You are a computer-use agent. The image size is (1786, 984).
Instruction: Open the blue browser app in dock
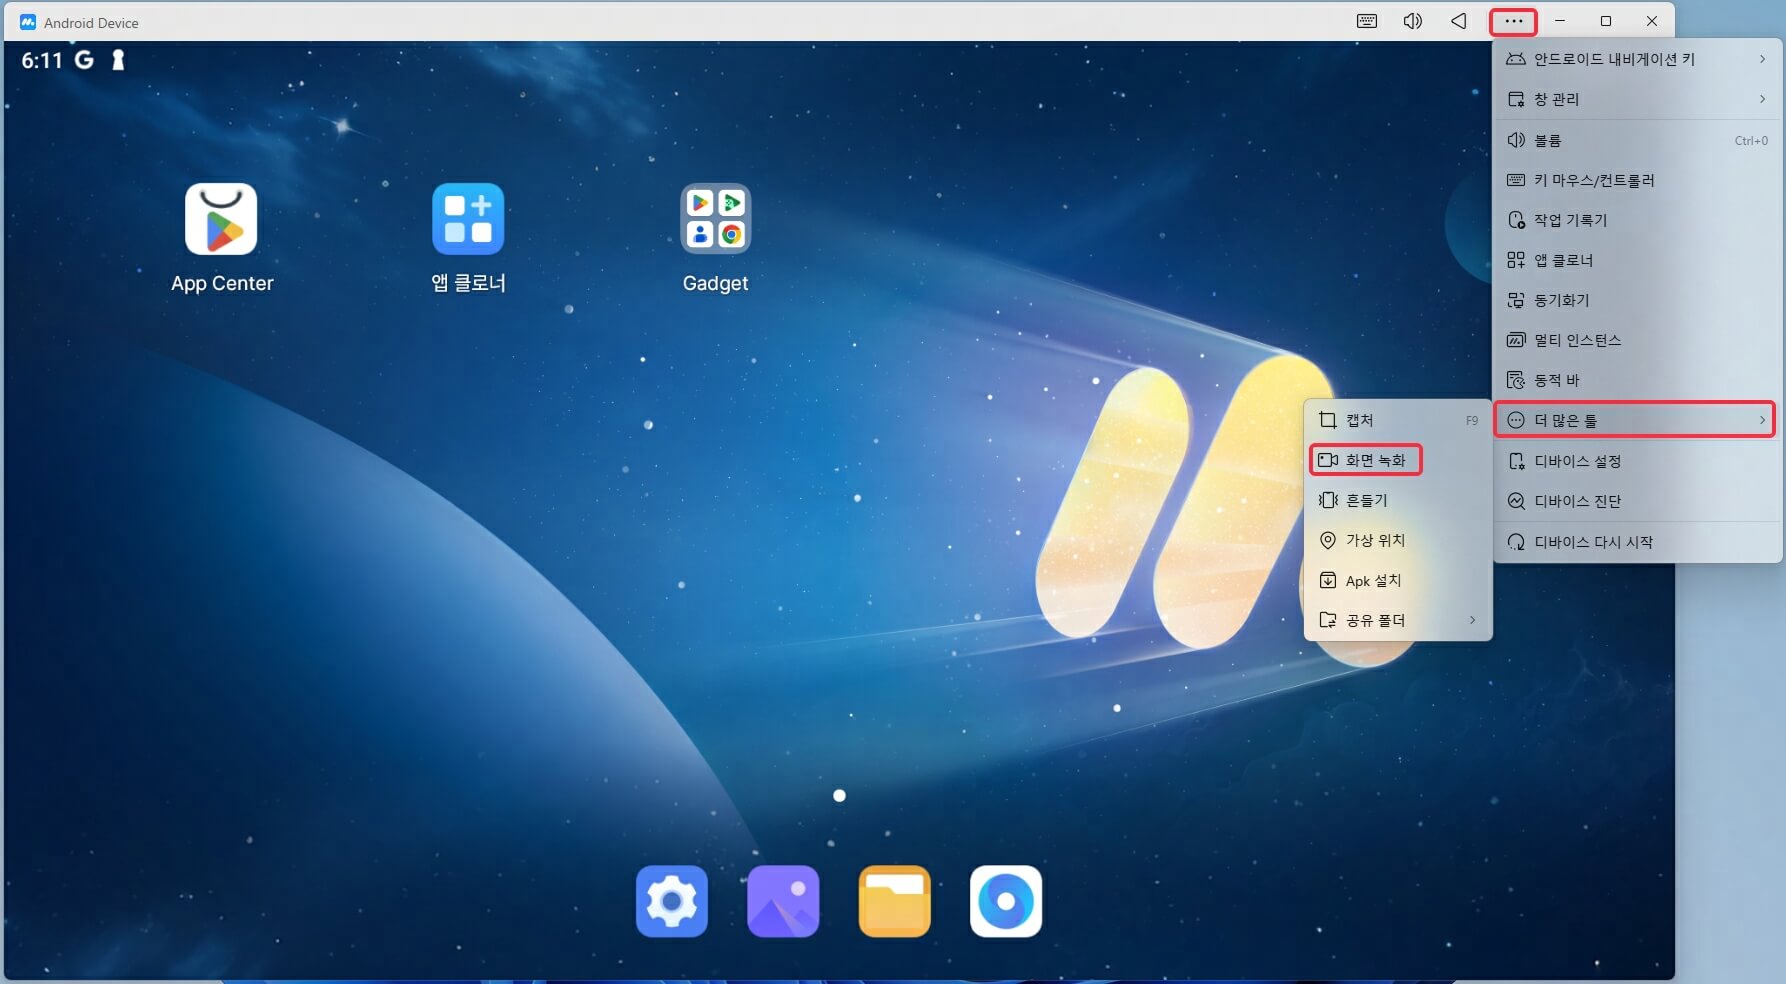point(1006,901)
